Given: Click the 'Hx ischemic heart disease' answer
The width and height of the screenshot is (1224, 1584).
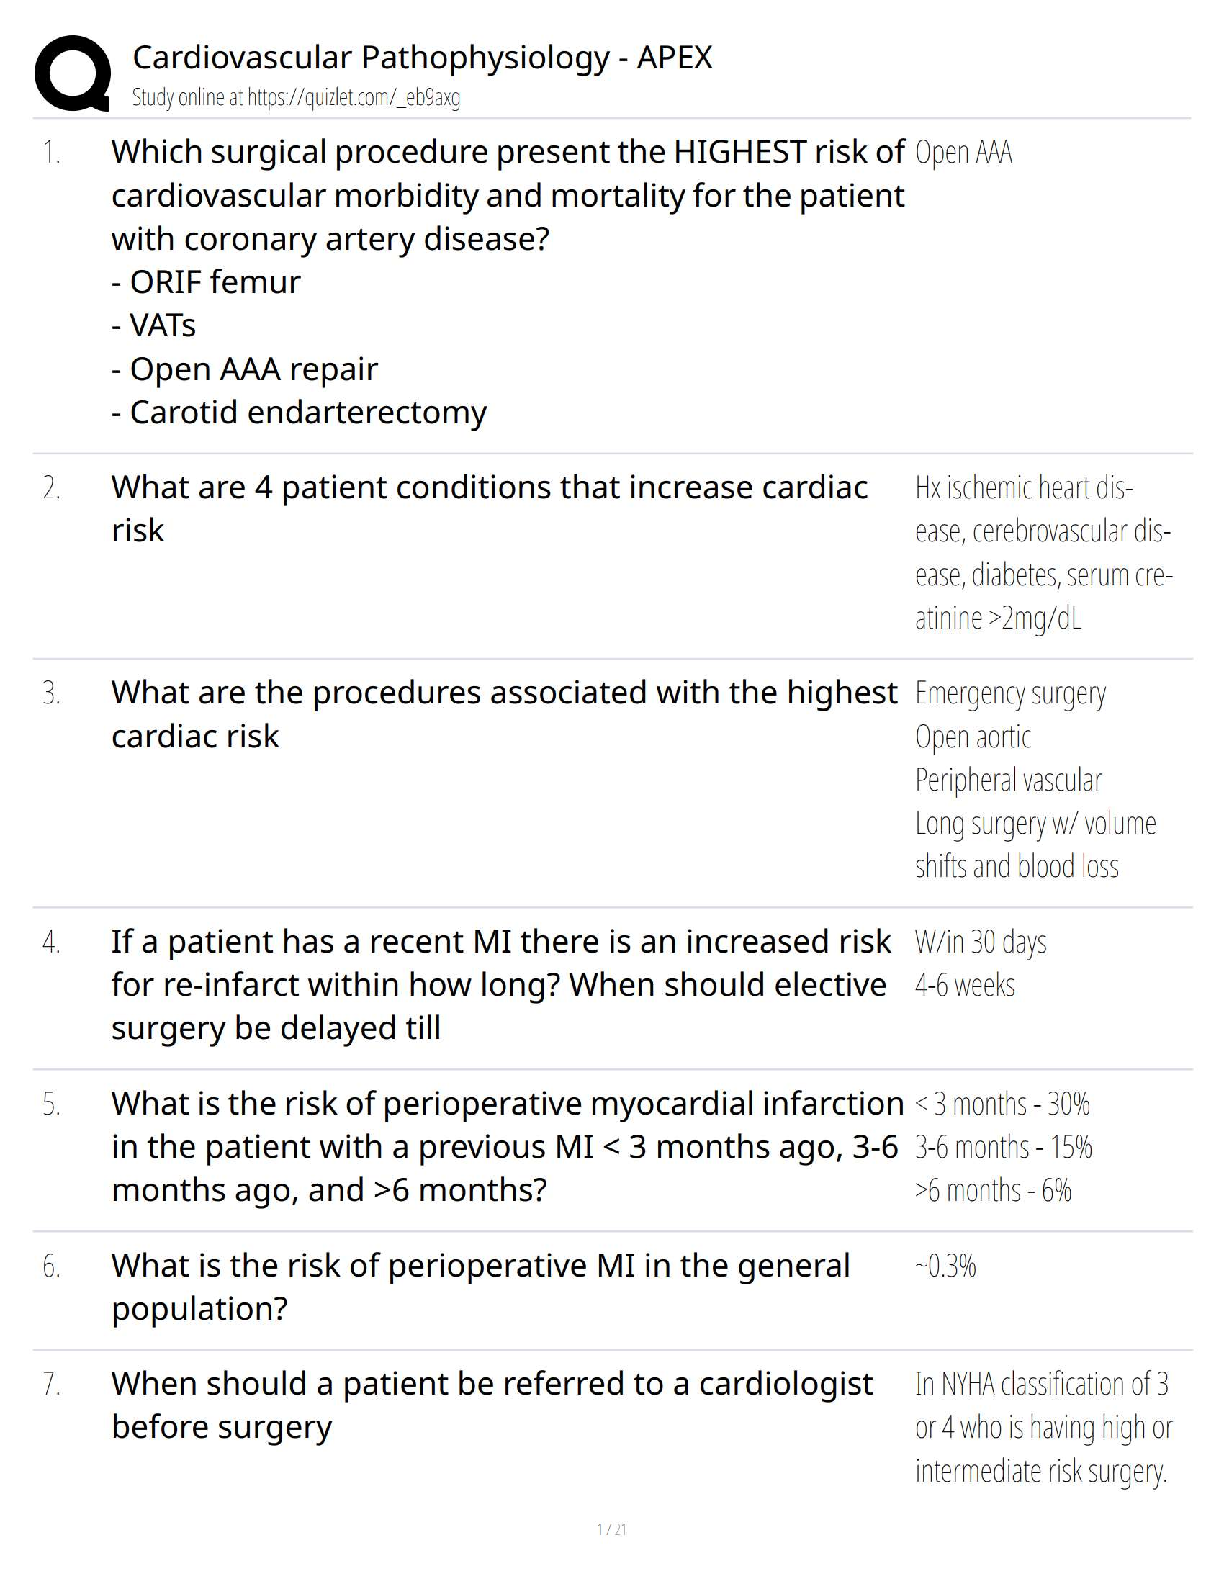Looking at the screenshot, I should pyautogui.click(x=1023, y=489).
